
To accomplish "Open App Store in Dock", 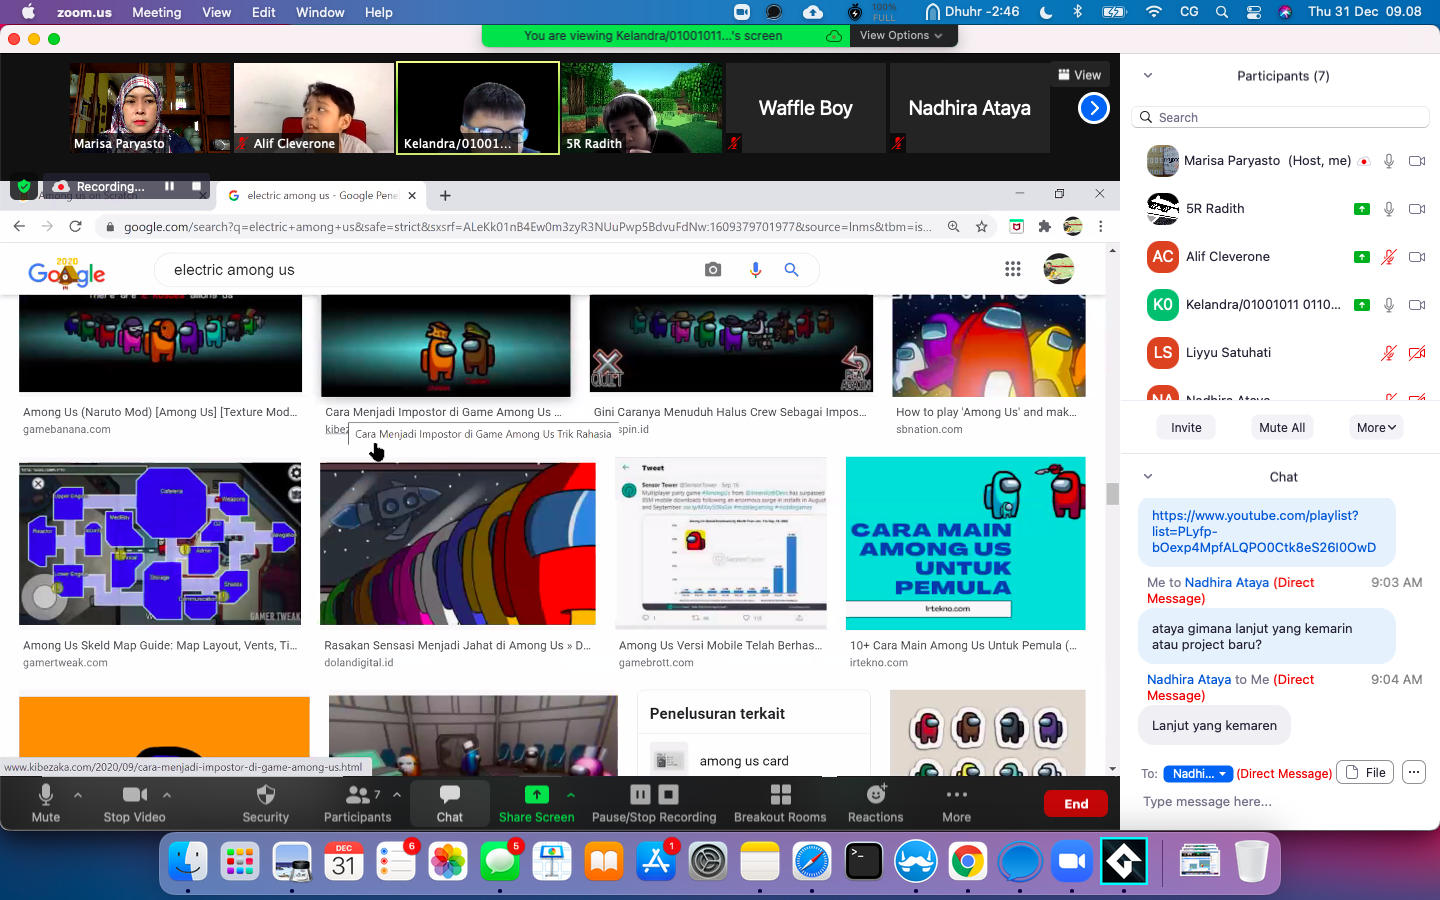I will (x=656, y=861).
